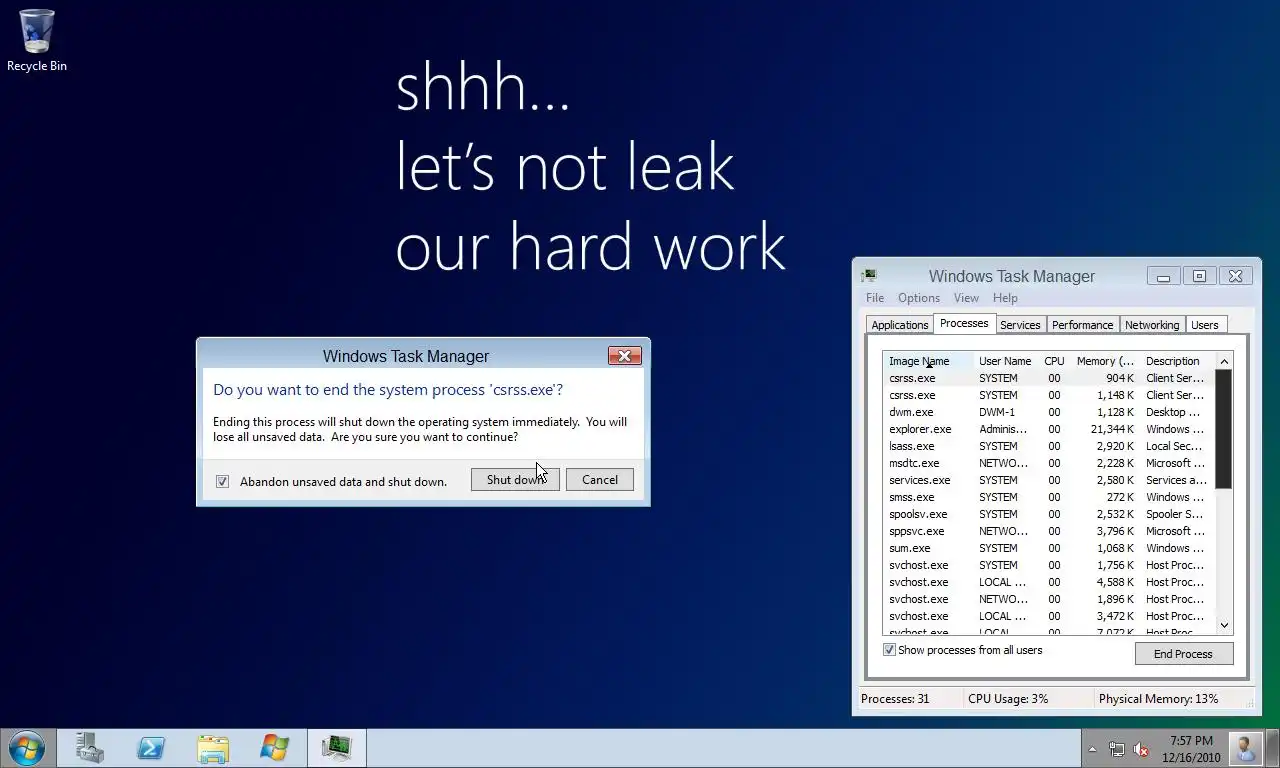Toggle Show processes from all users
This screenshot has width=1280, height=768.
889,650
